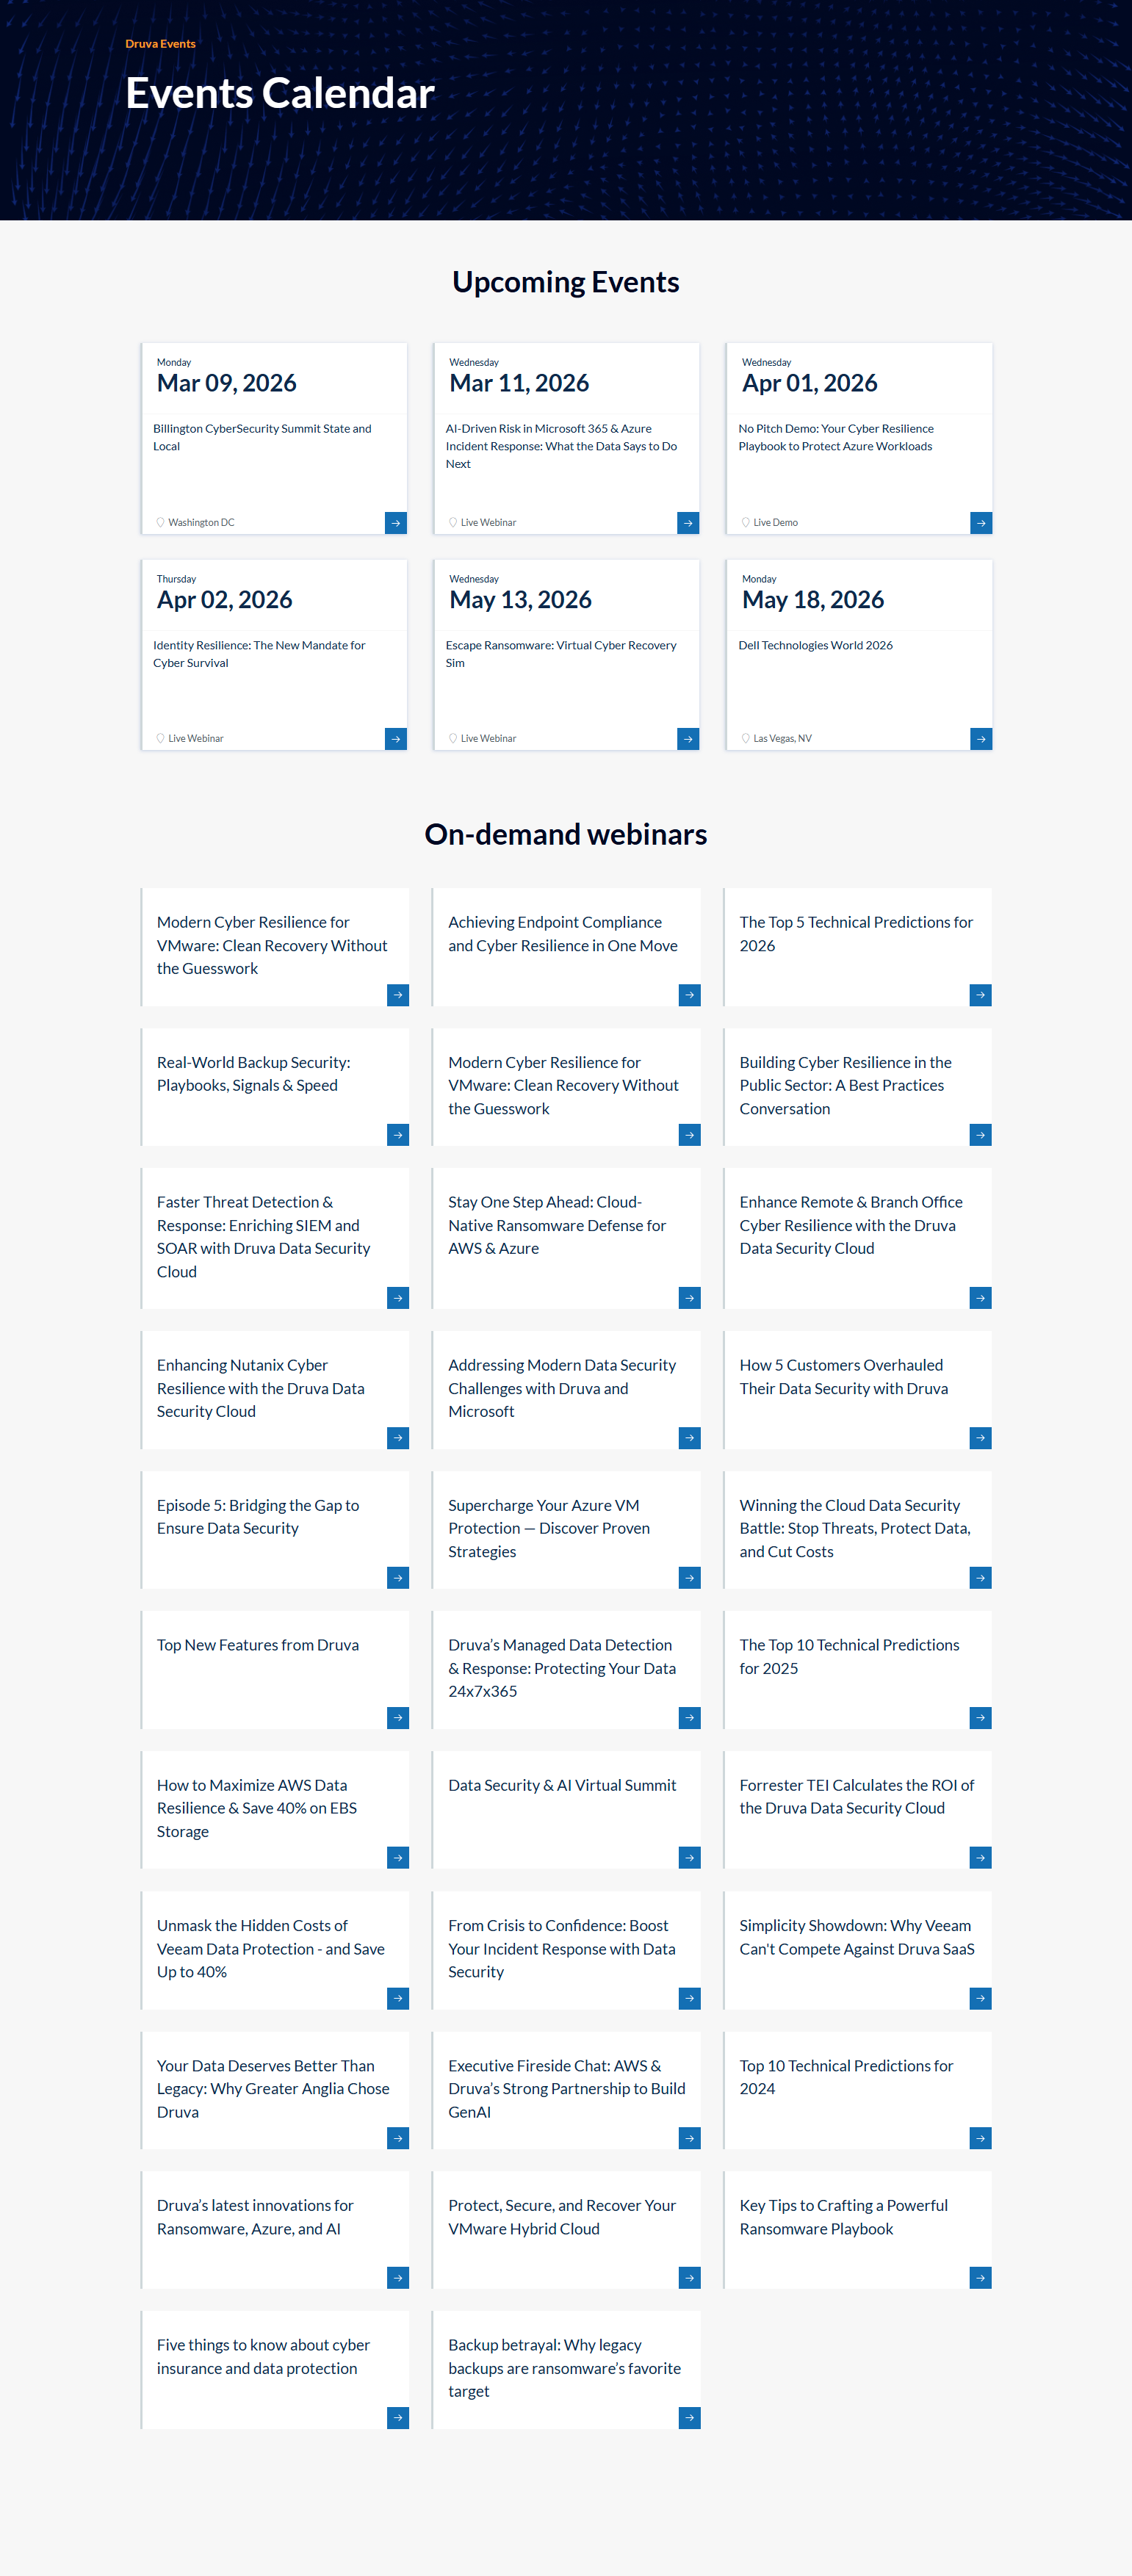Click arrow on Top New Features from Druva
This screenshot has height=2576, width=1132.
(x=398, y=1718)
